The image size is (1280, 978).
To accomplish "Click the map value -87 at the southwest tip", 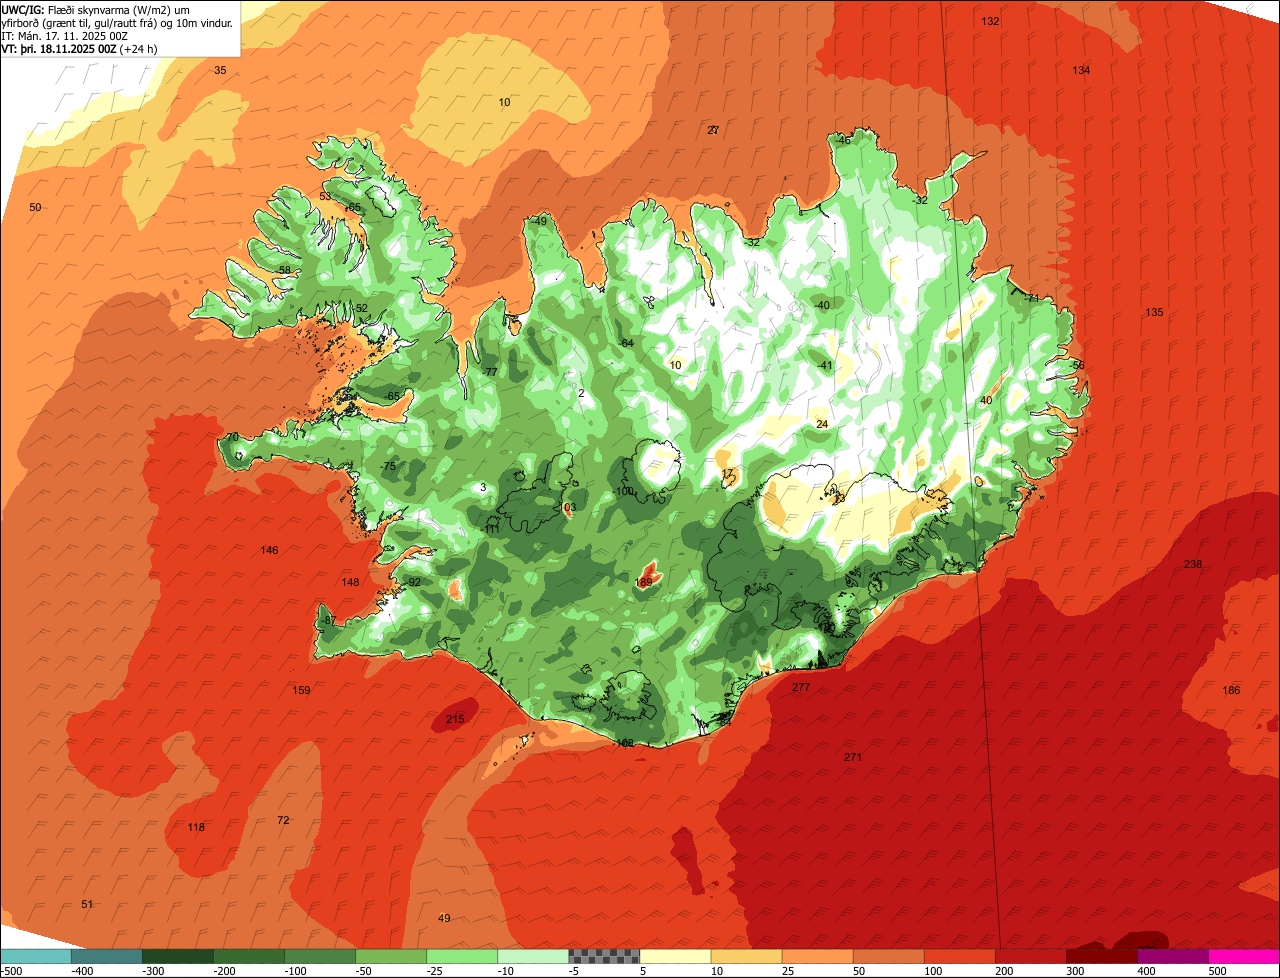I will (x=328, y=621).
